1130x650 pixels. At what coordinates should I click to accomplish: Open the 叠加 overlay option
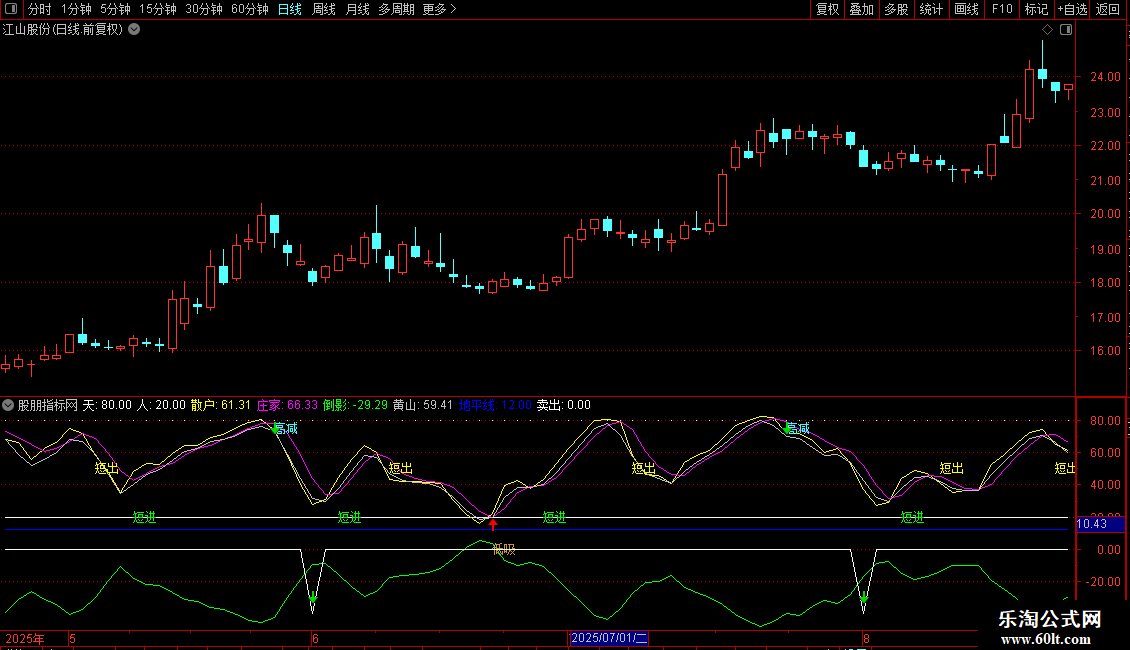(861, 10)
